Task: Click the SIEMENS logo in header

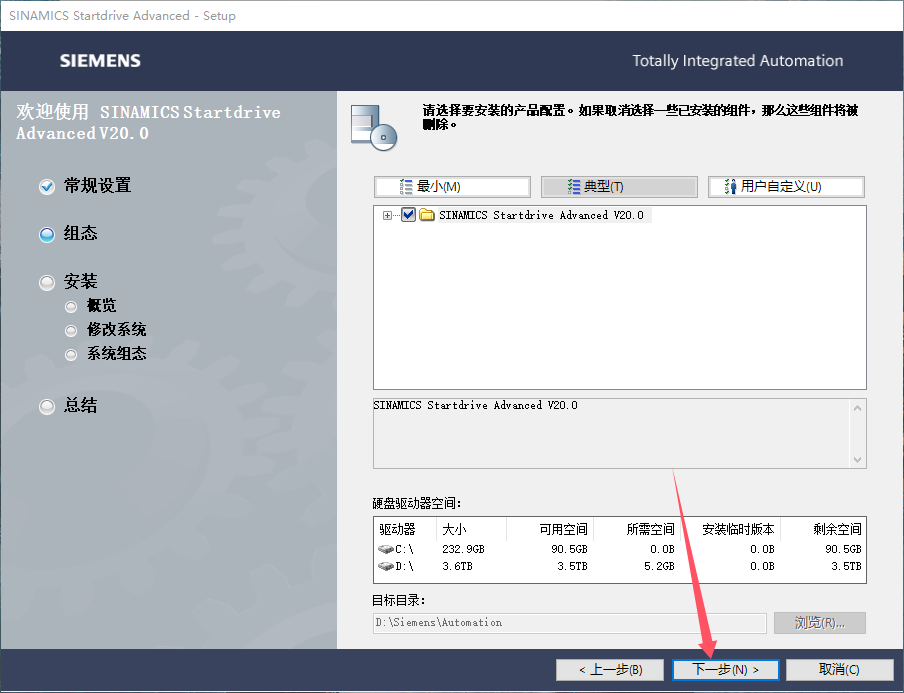Action: point(100,61)
